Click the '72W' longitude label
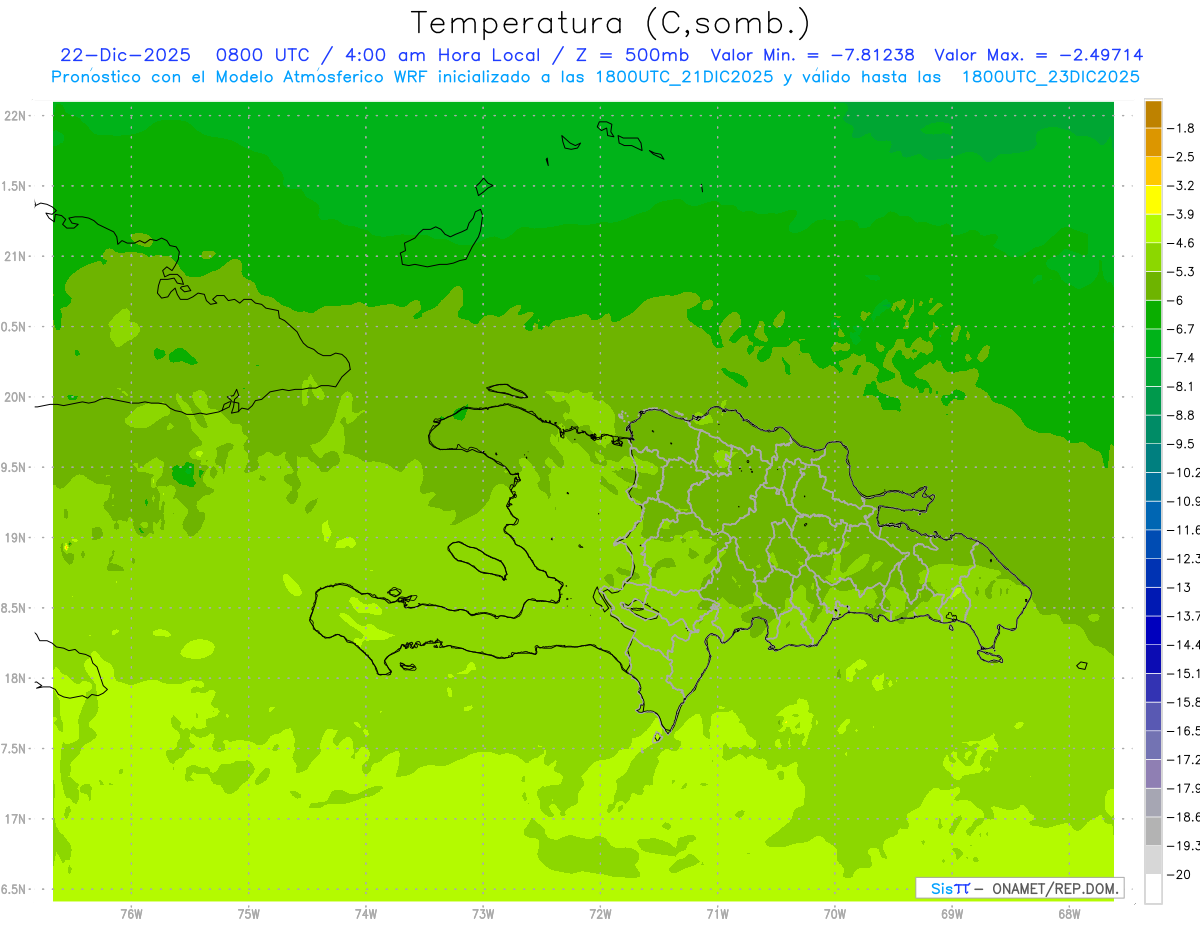 tap(600, 914)
